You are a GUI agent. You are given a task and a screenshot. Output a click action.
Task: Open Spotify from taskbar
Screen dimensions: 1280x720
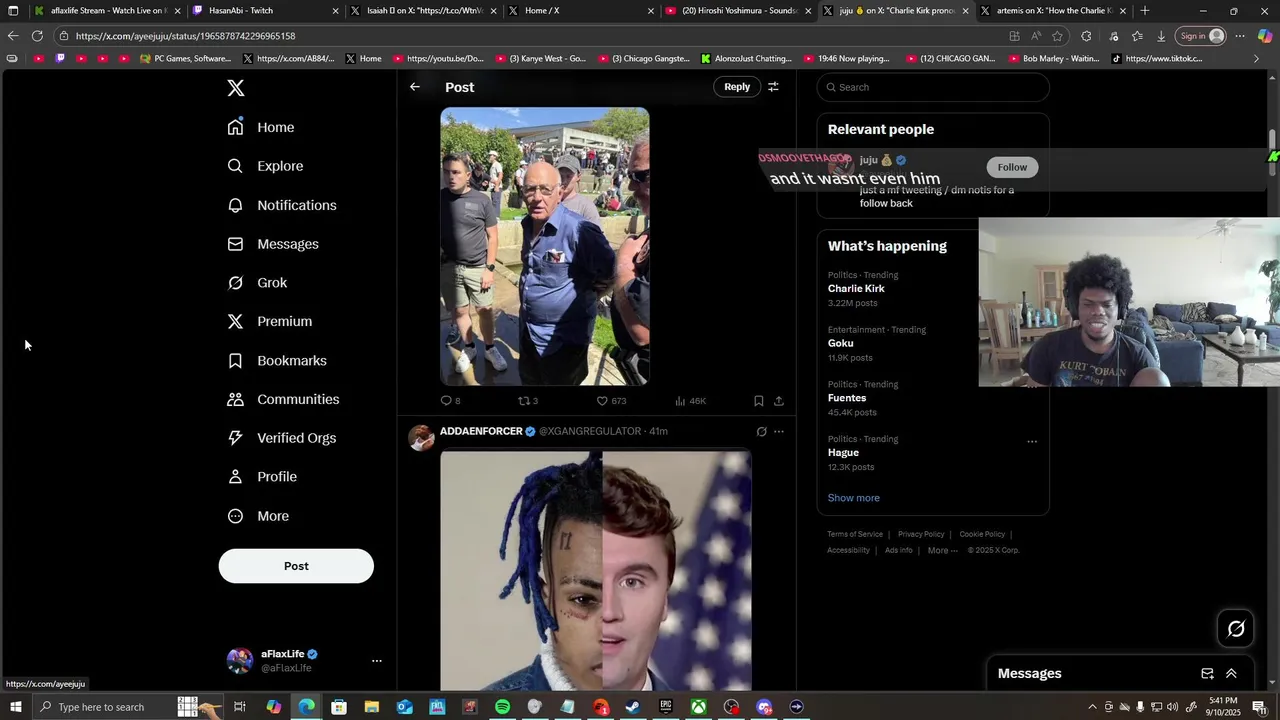point(502,707)
